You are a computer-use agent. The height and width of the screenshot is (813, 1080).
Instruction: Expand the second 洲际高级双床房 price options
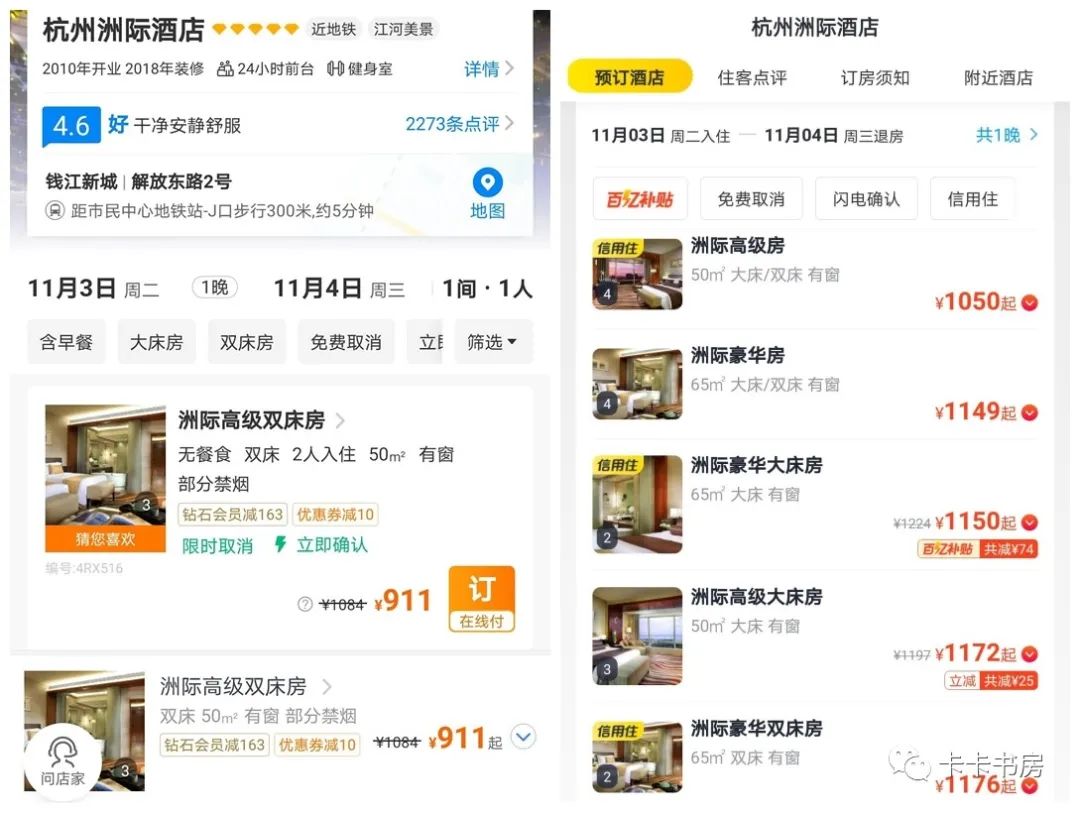[523, 737]
